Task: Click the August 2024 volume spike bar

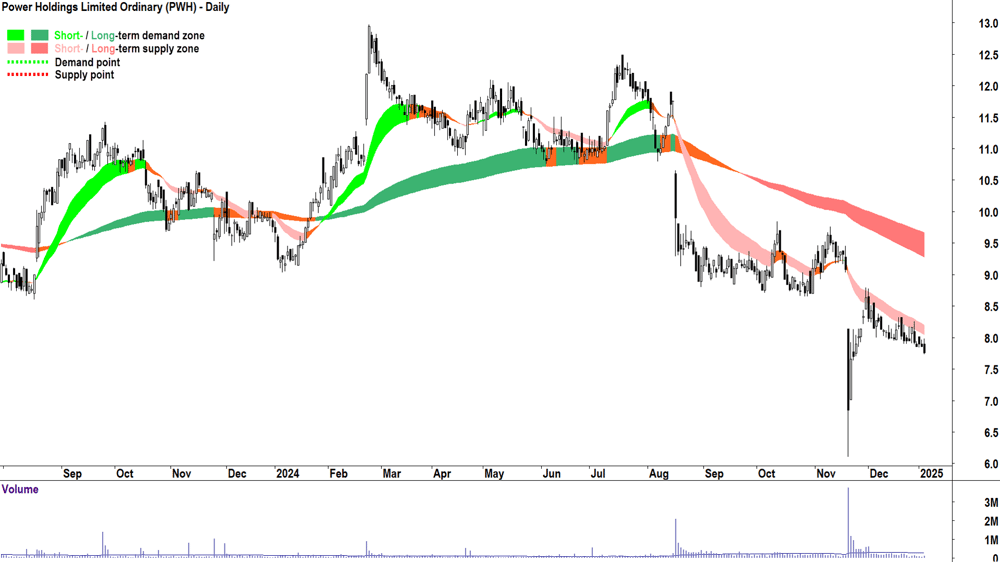Action: [x=675, y=538]
